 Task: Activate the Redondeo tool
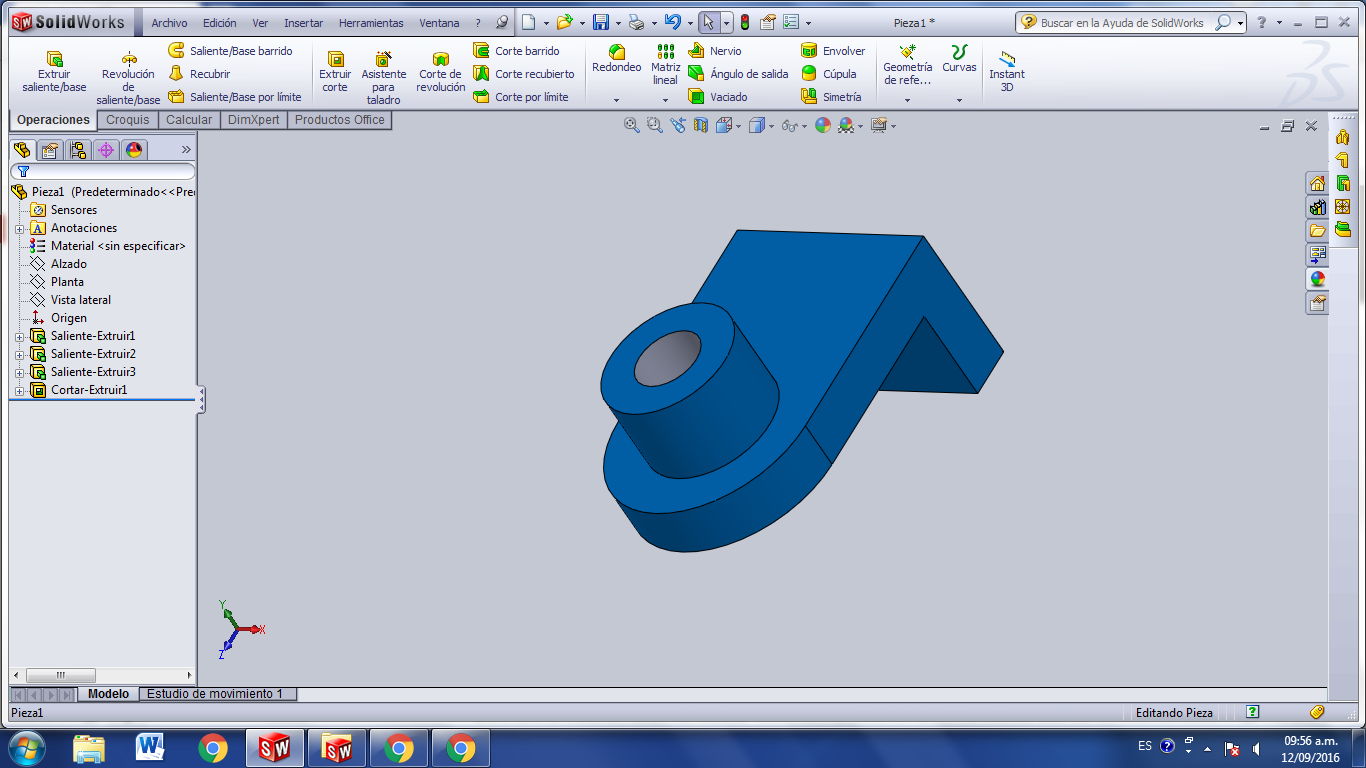(x=615, y=63)
